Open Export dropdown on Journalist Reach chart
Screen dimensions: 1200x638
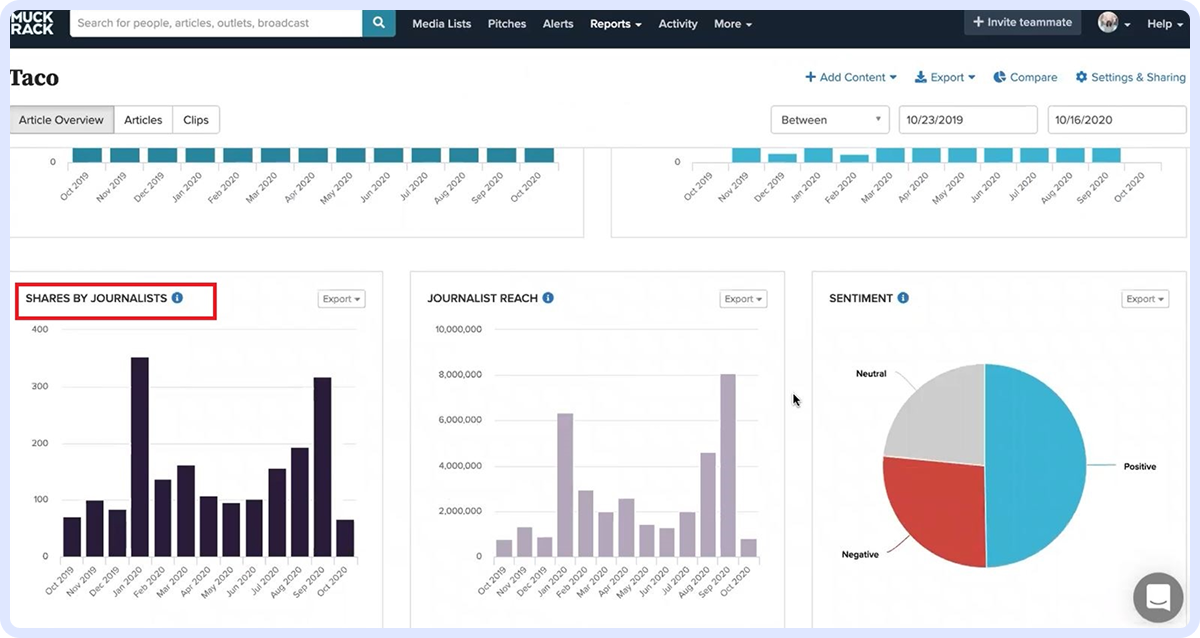(742, 299)
